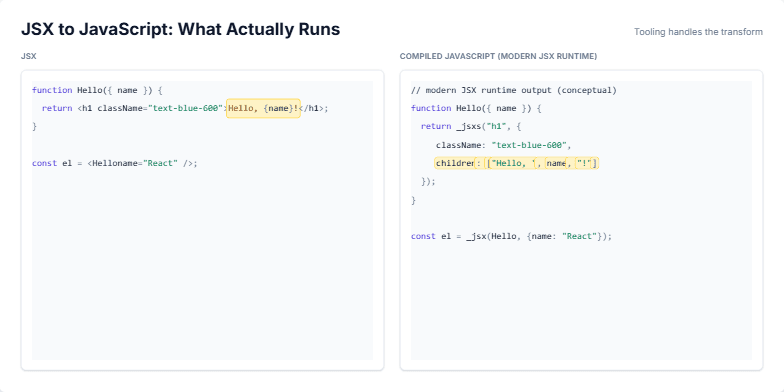Click the closing "</h1>;" tag in JSX panel
This screenshot has width=784, height=392.
(314, 108)
